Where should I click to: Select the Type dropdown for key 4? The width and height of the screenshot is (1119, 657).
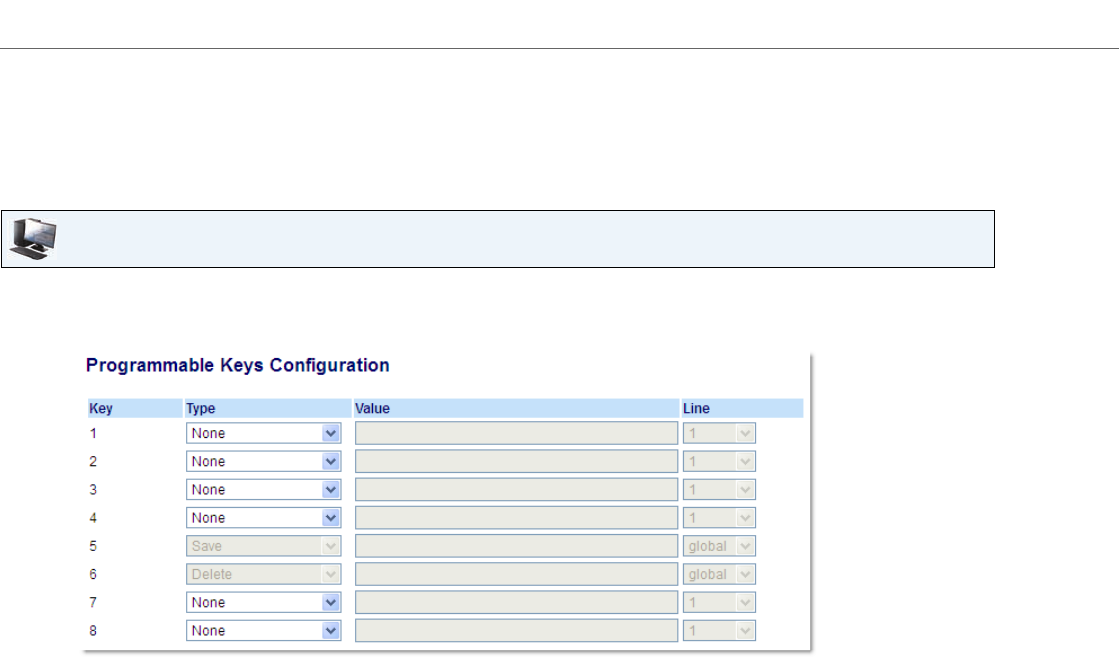[264, 518]
